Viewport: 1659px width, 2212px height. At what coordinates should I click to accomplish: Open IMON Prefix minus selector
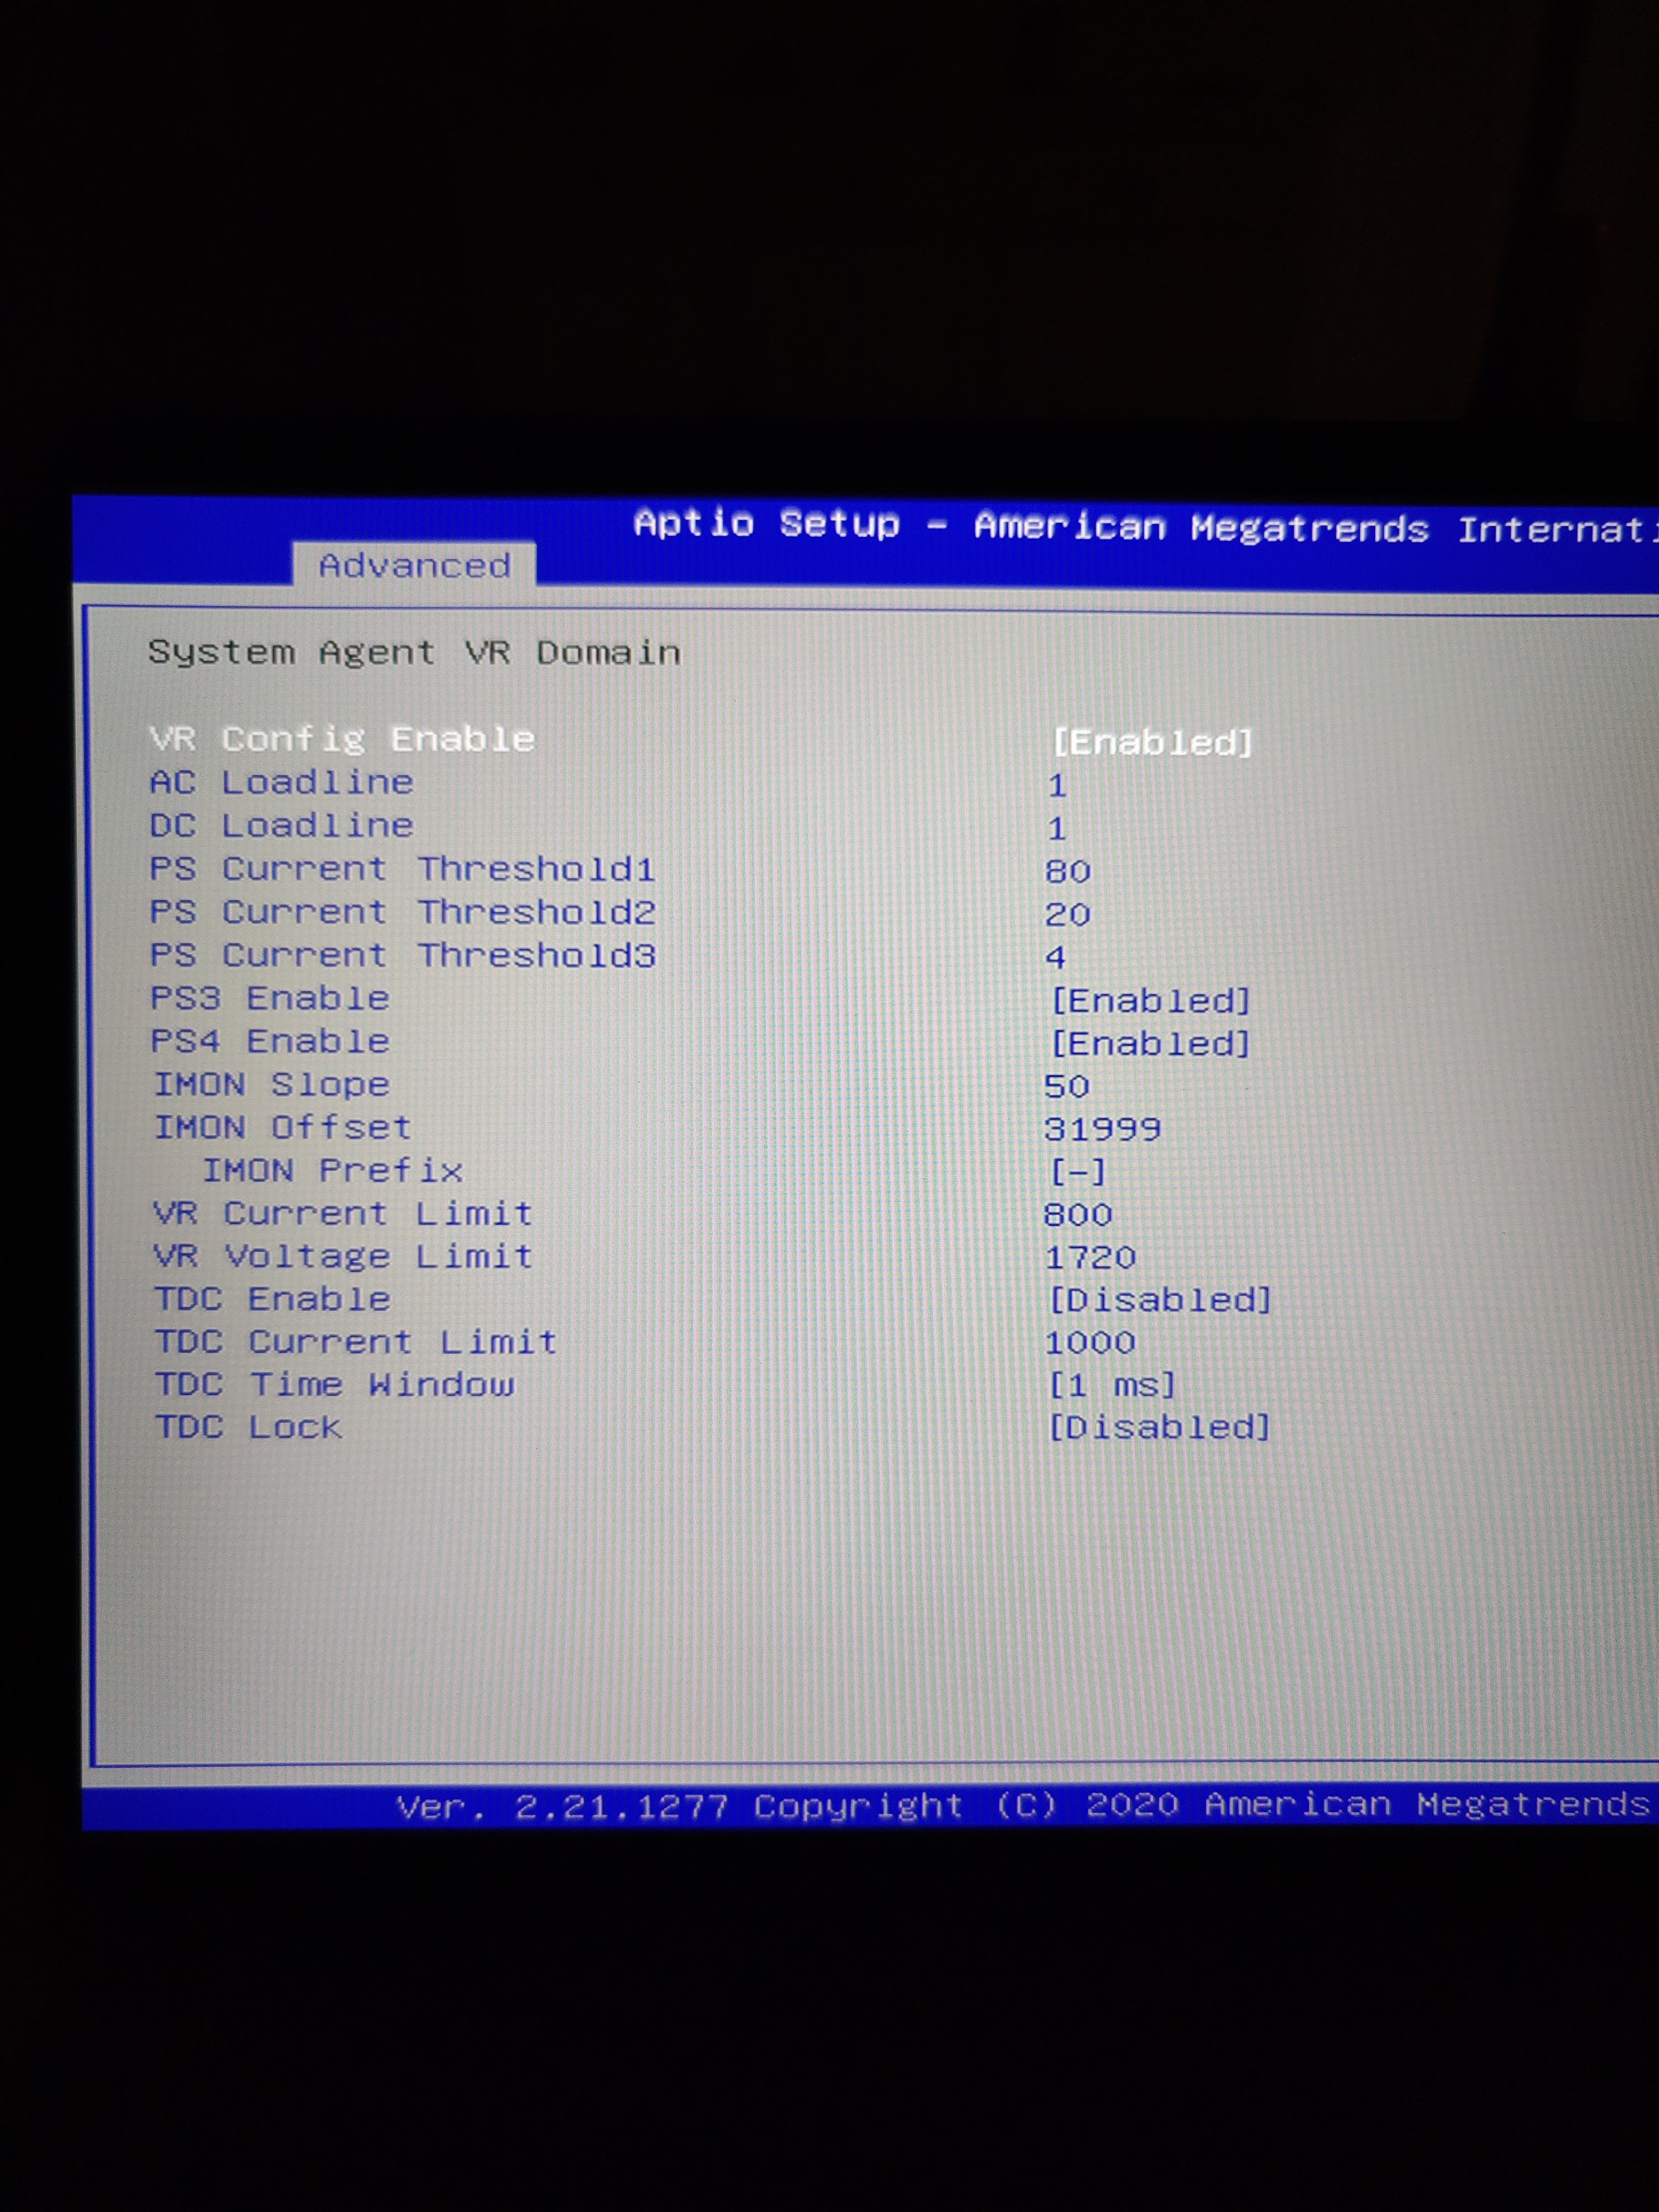1078,1171
